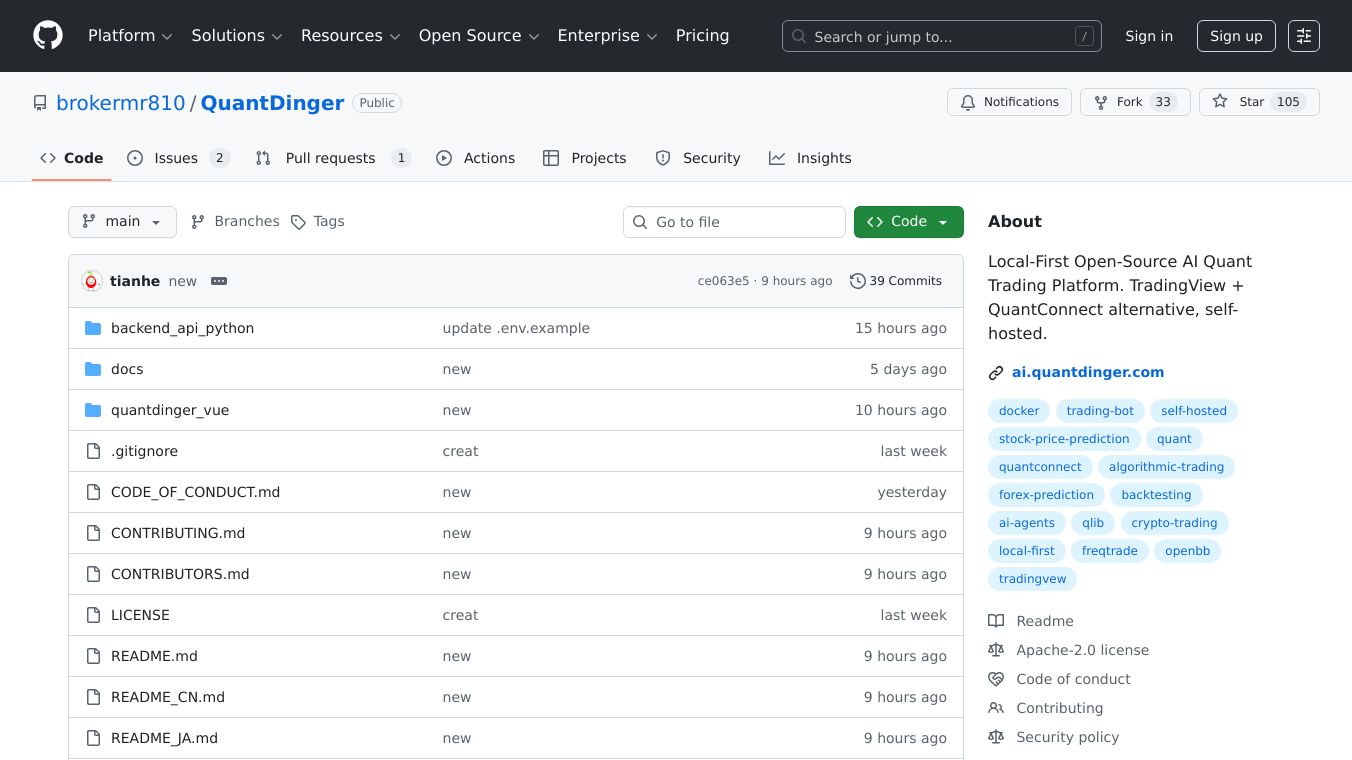
Task: Toggle Notifications for this repository
Action: click(1009, 102)
